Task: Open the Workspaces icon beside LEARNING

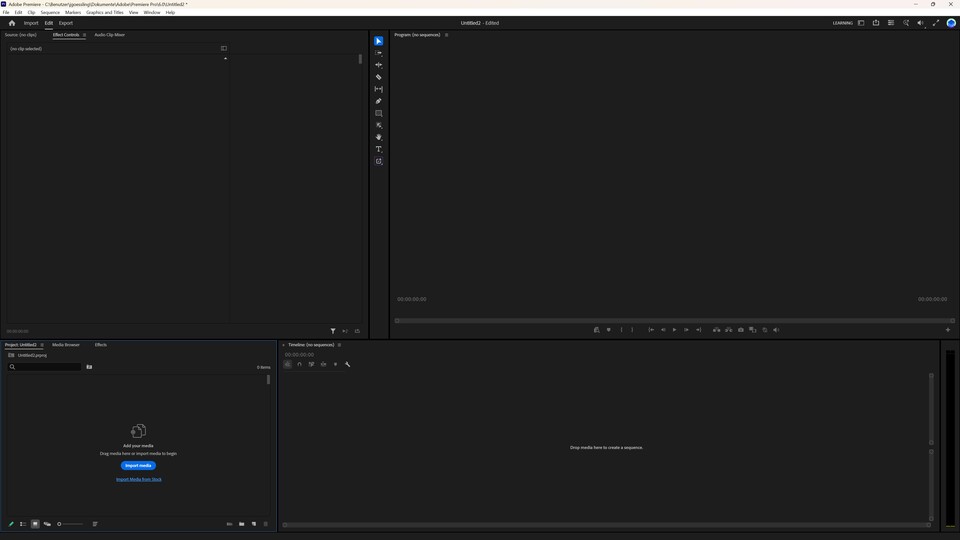Action: click(x=861, y=23)
